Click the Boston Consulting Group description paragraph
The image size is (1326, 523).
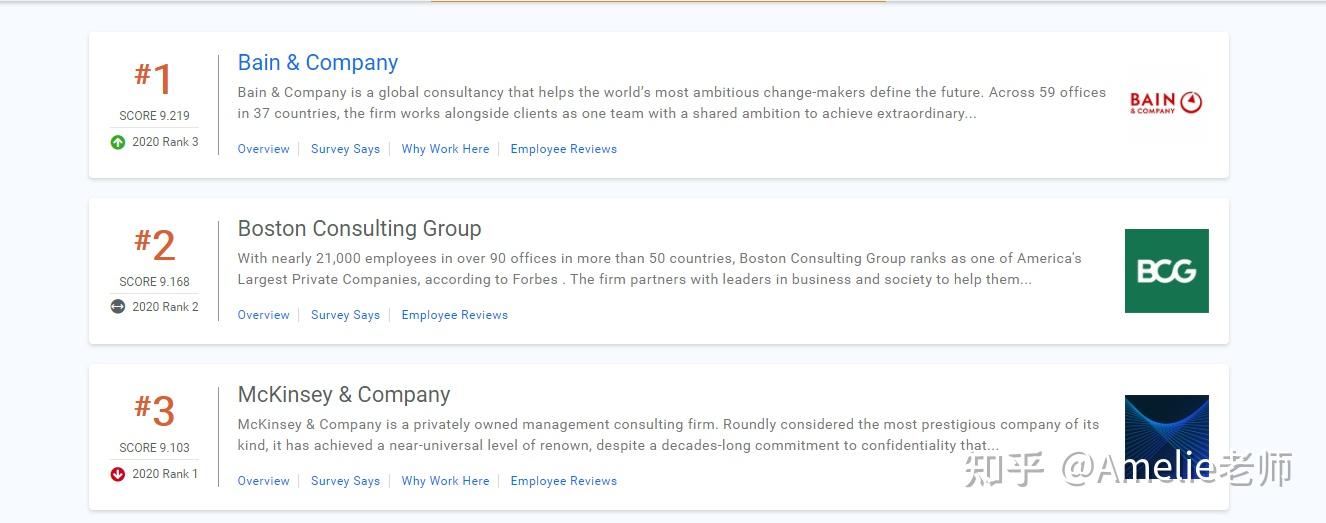[x=660, y=269]
